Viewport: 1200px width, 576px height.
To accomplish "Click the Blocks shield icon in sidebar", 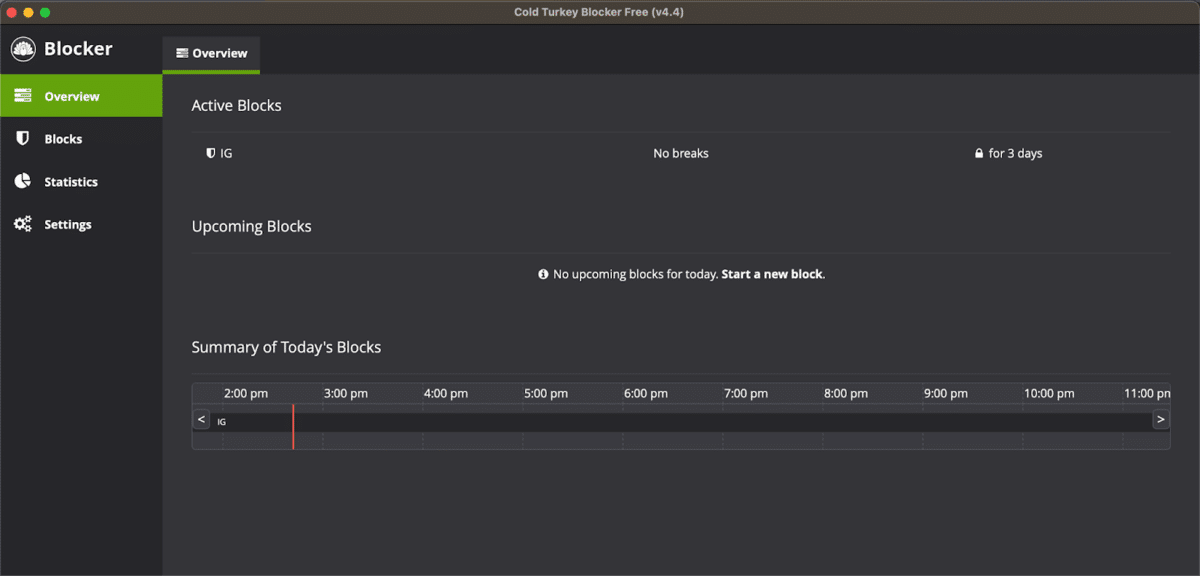I will pyautogui.click(x=22, y=139).
